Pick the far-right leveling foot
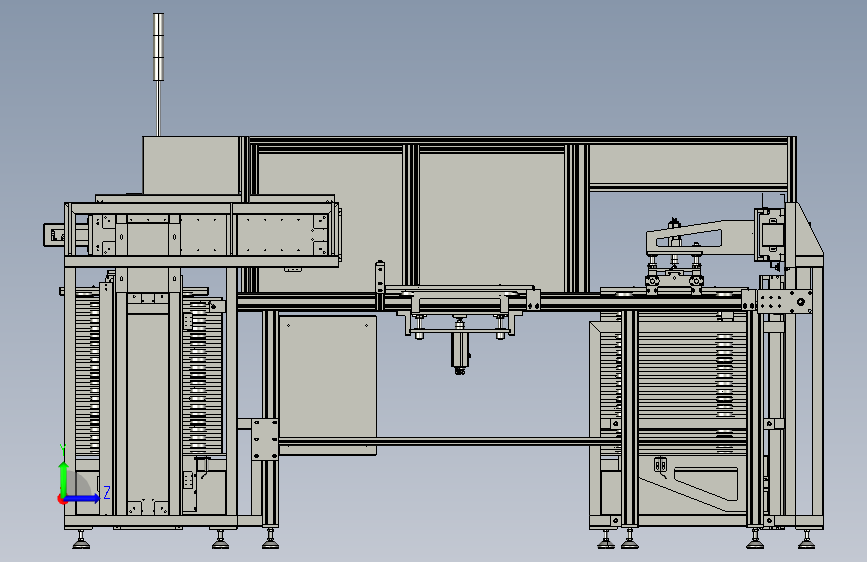The image size is (867, 562). (x=807, y=540)
